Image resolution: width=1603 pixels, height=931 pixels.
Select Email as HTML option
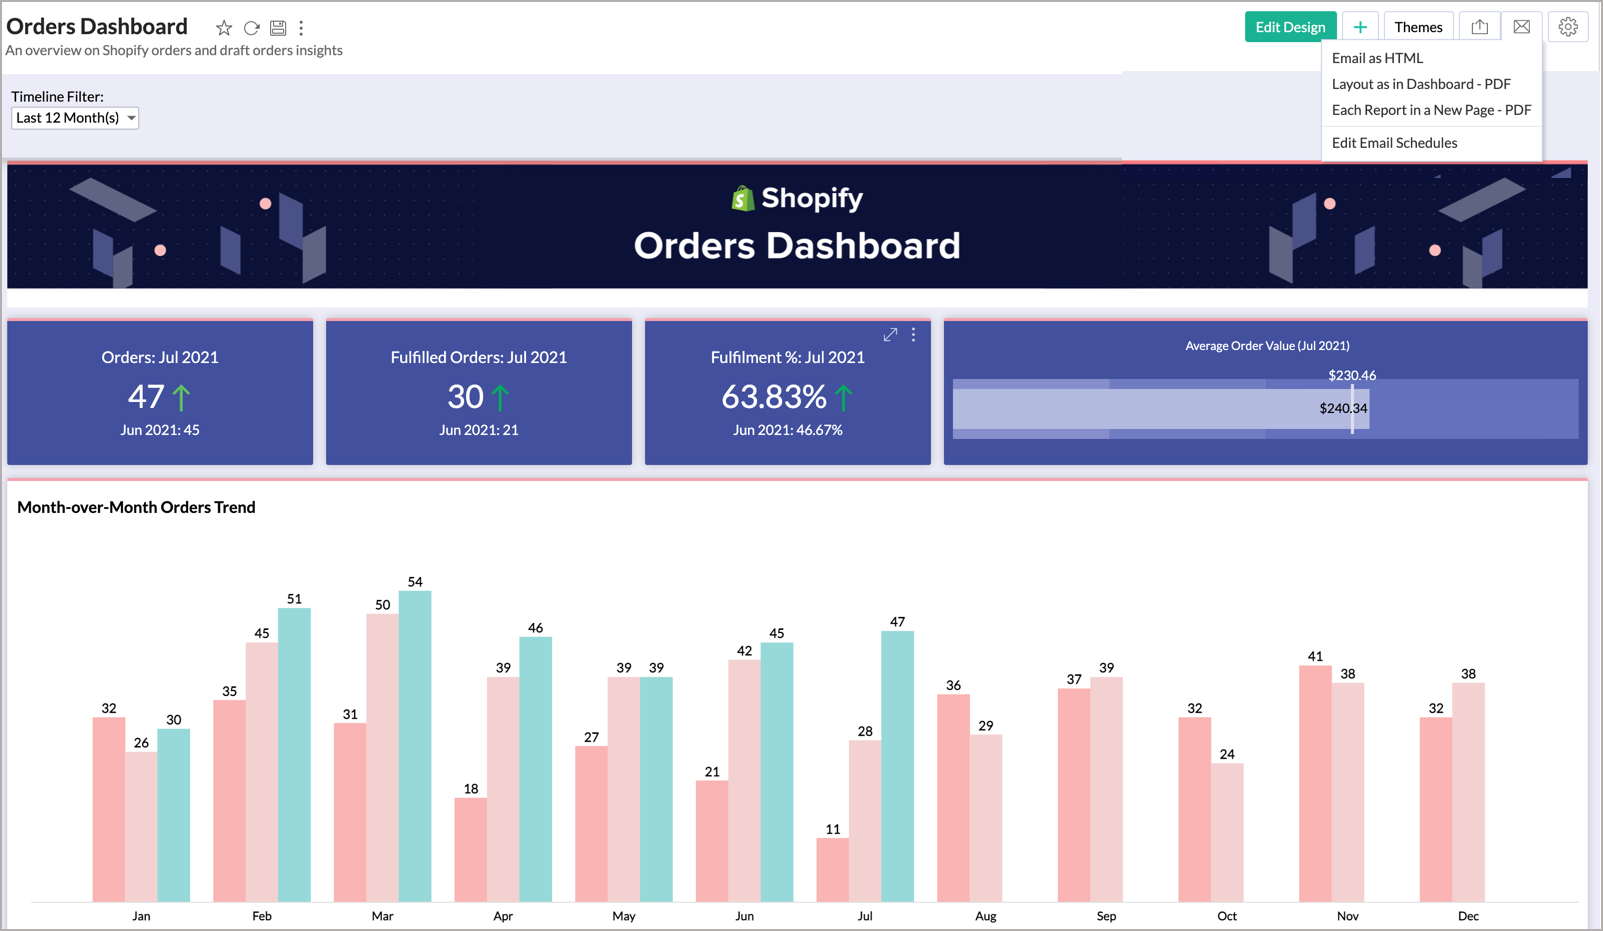pos(1377,58)
